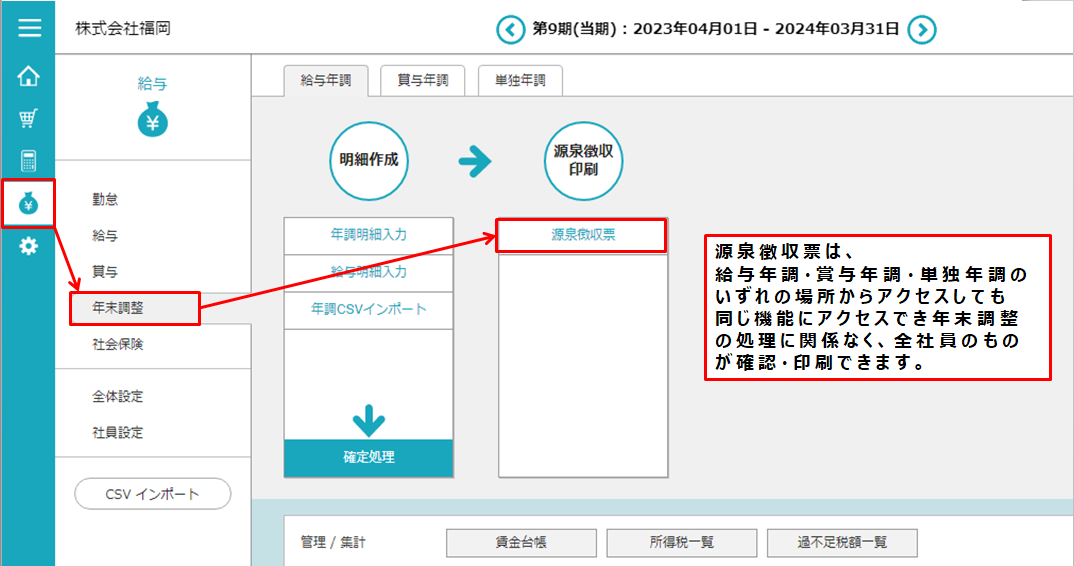Click the CSV インポート button
Screen dimensions: 1074x566
pyautogui.click(x=152, y=494)
